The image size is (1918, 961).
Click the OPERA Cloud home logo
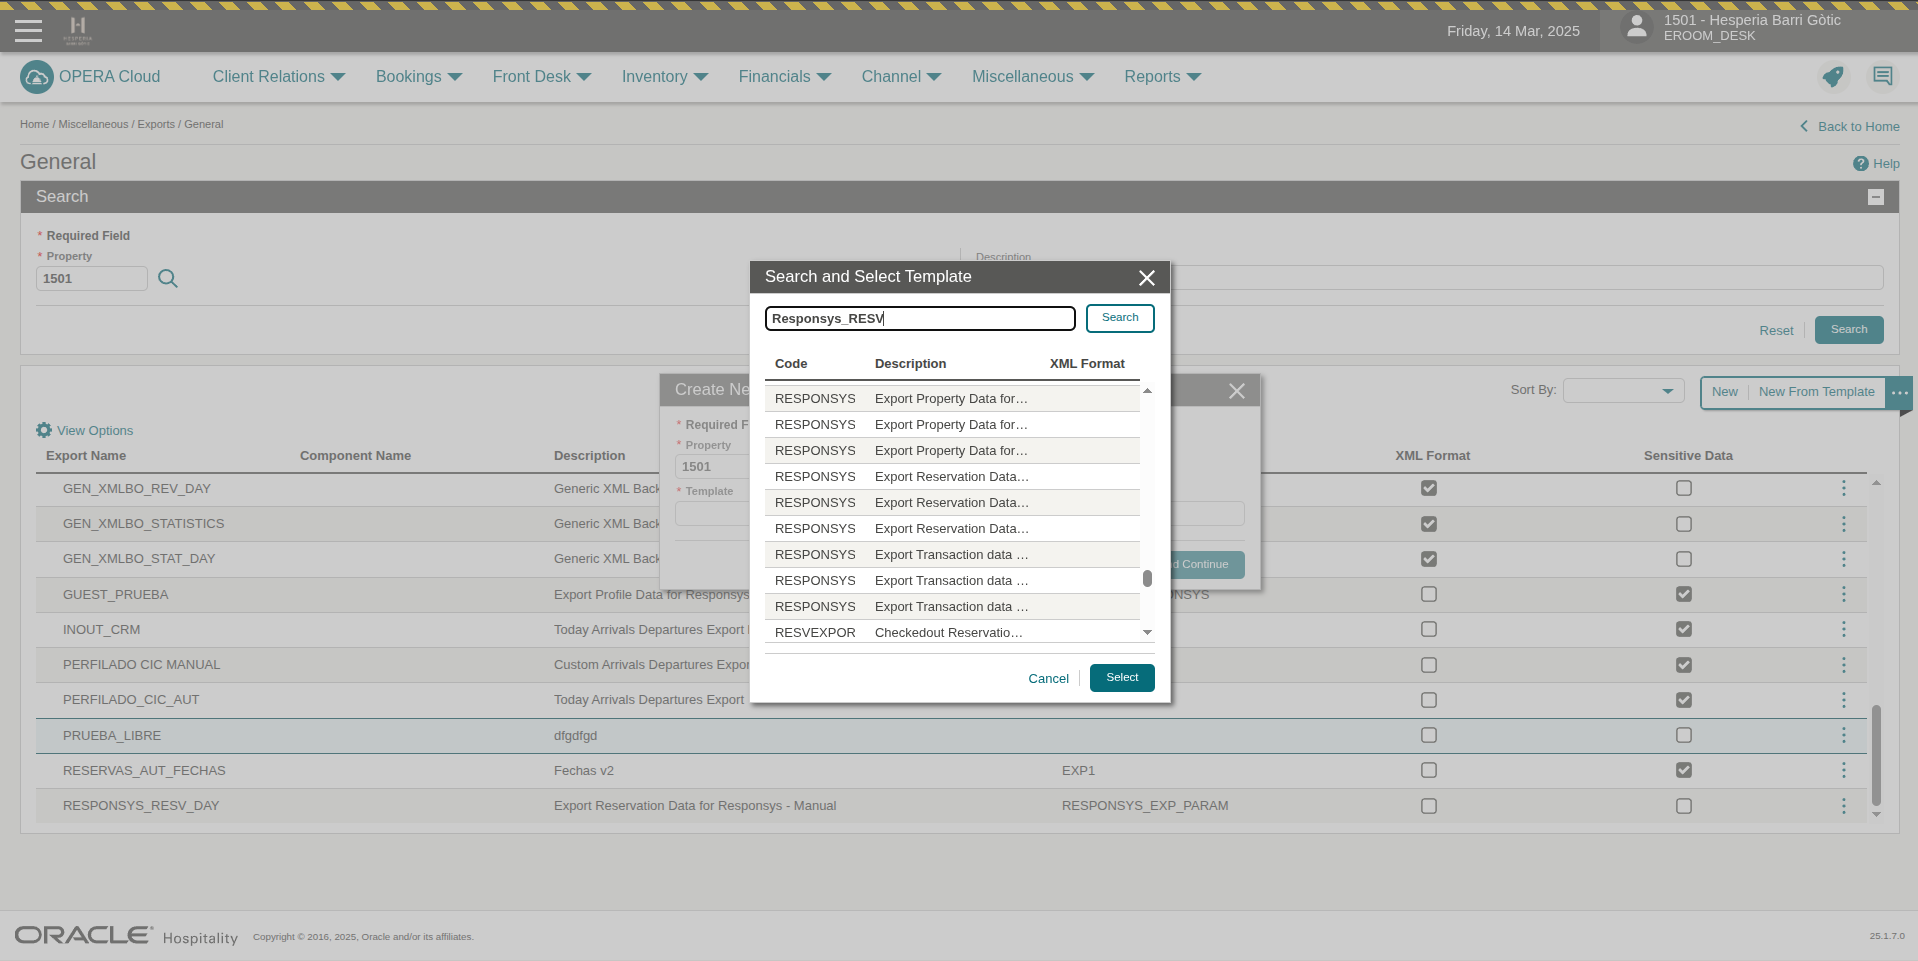37,77
